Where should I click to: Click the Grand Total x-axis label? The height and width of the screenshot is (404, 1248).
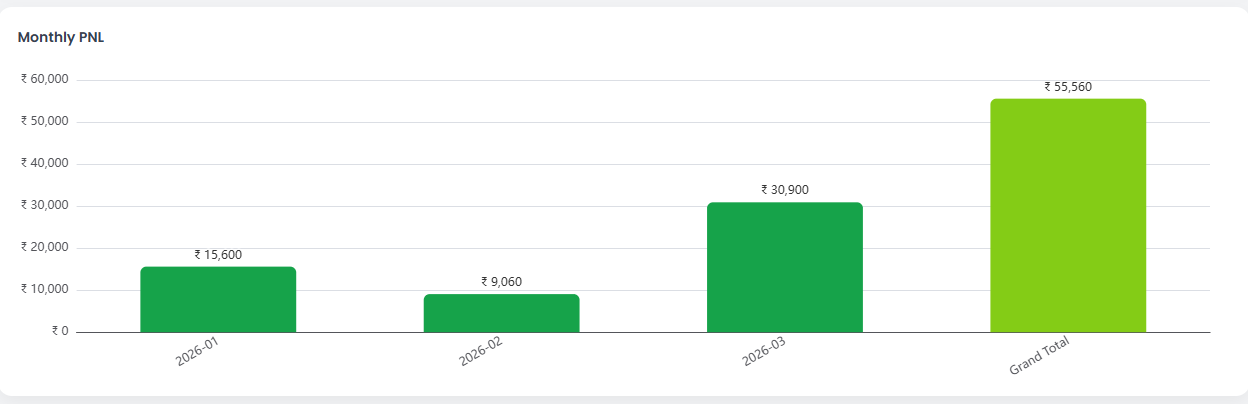(x=1040, y=356)
